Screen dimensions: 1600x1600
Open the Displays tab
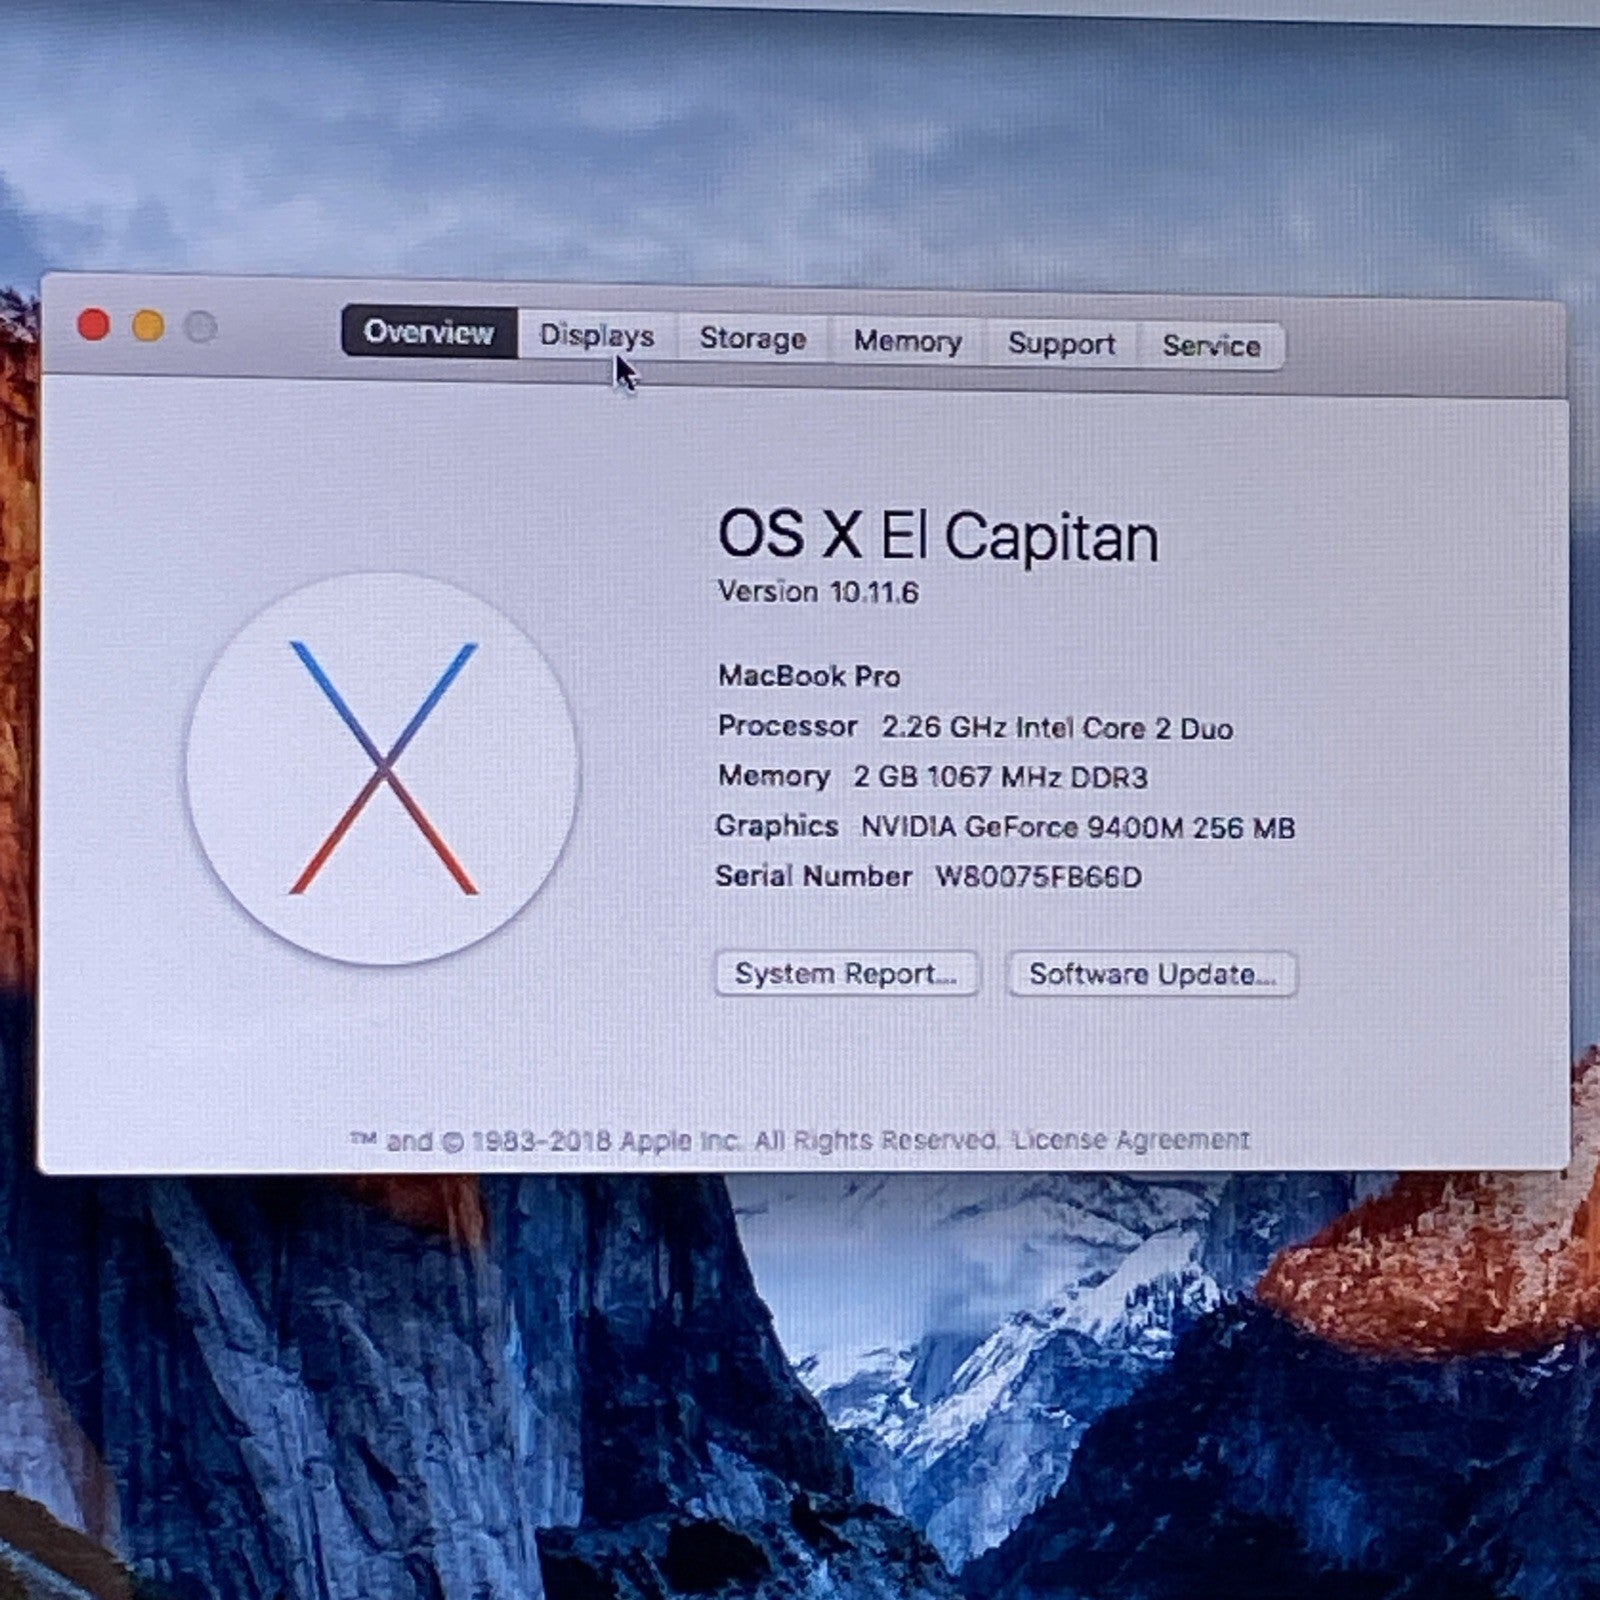597,335
